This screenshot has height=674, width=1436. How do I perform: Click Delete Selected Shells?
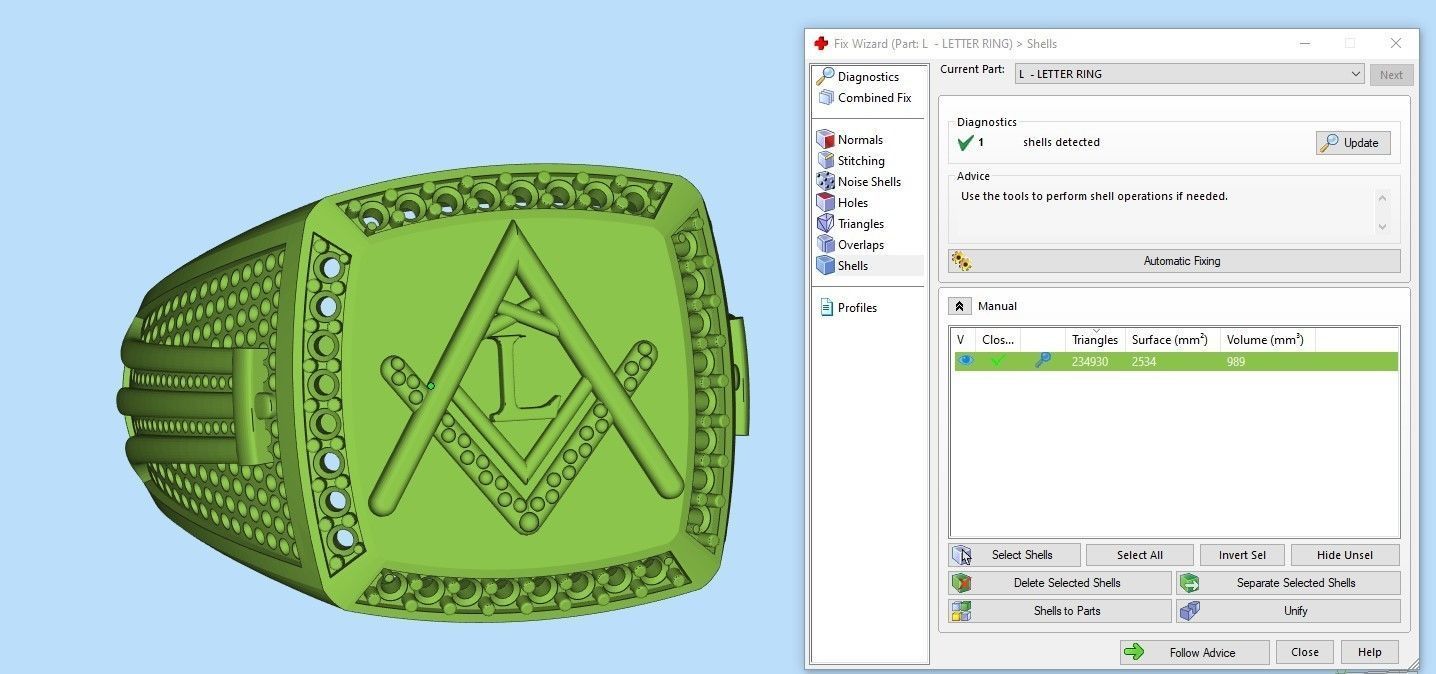(1059, 583)
